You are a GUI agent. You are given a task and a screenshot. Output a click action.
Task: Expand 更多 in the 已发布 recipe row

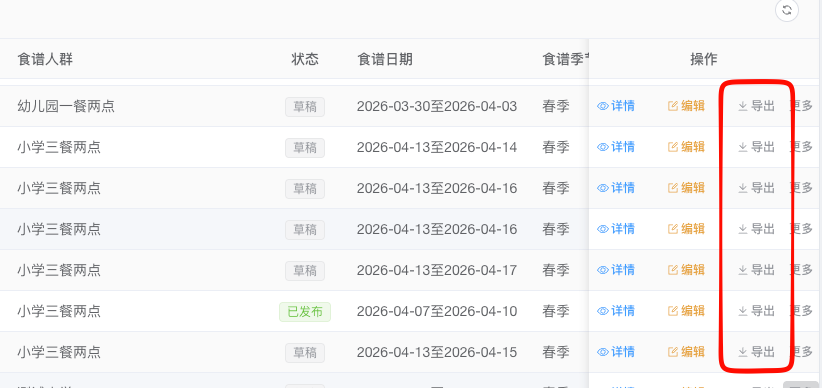[801, 311]
